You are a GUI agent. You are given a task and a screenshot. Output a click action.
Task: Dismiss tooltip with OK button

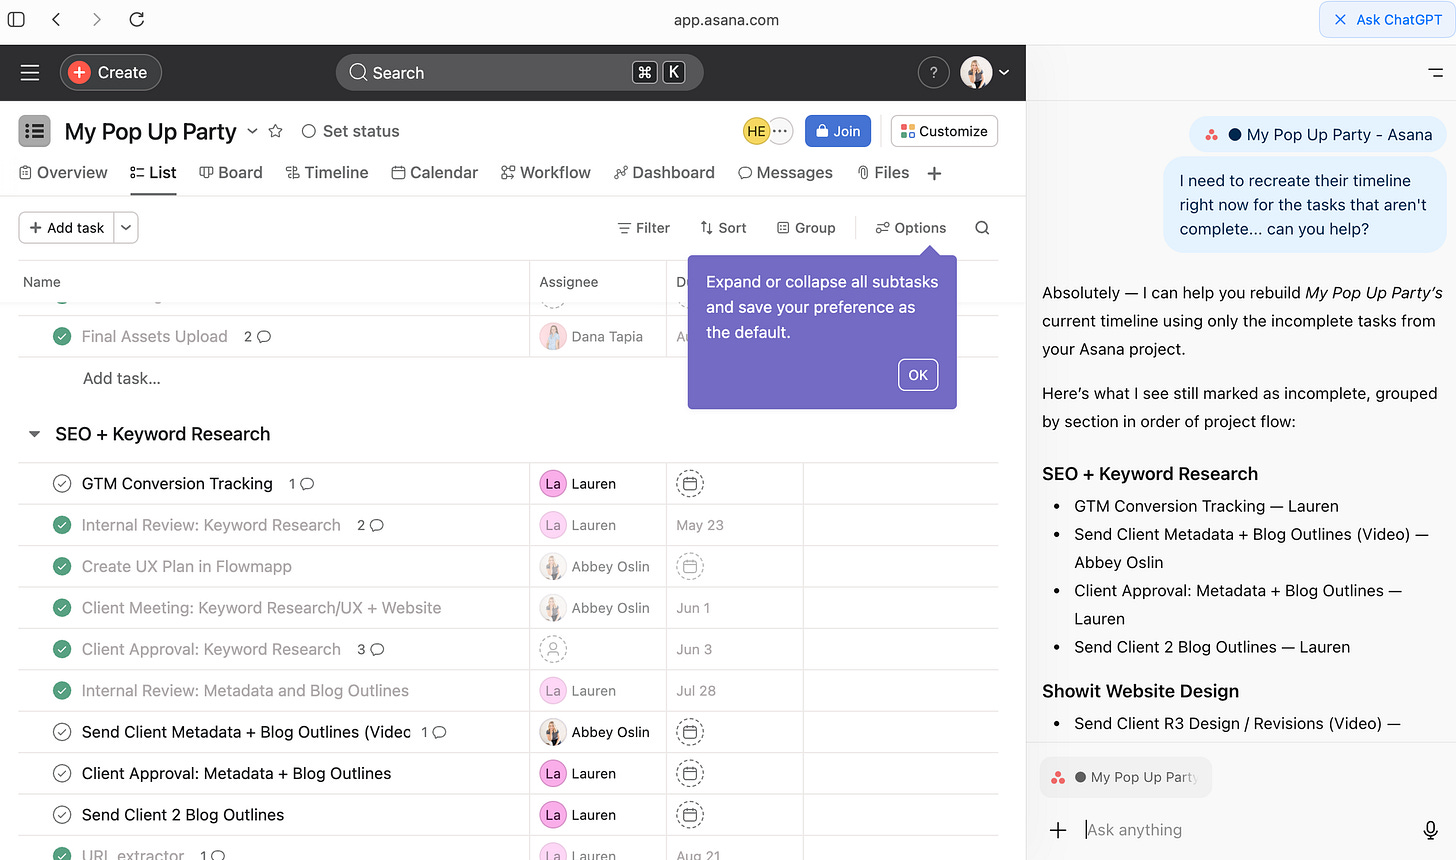tap(918, 375)
